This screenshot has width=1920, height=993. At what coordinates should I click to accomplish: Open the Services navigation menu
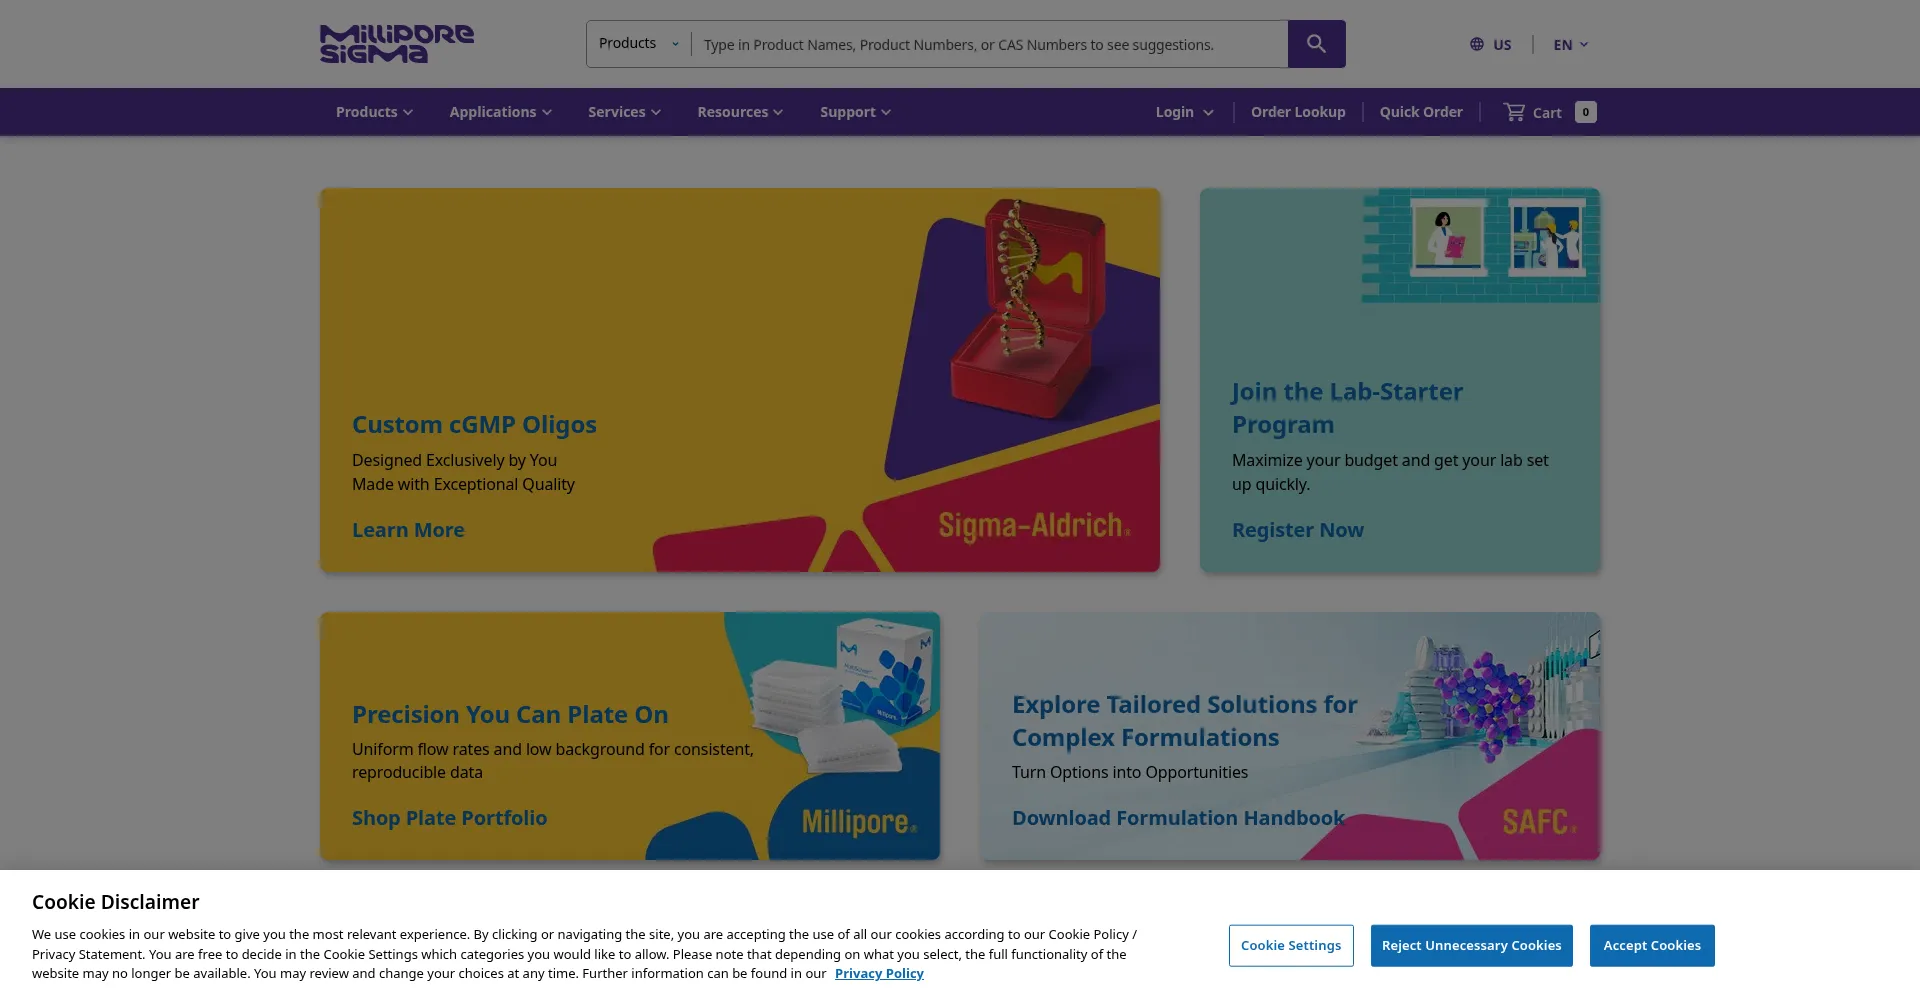point(624,112)
